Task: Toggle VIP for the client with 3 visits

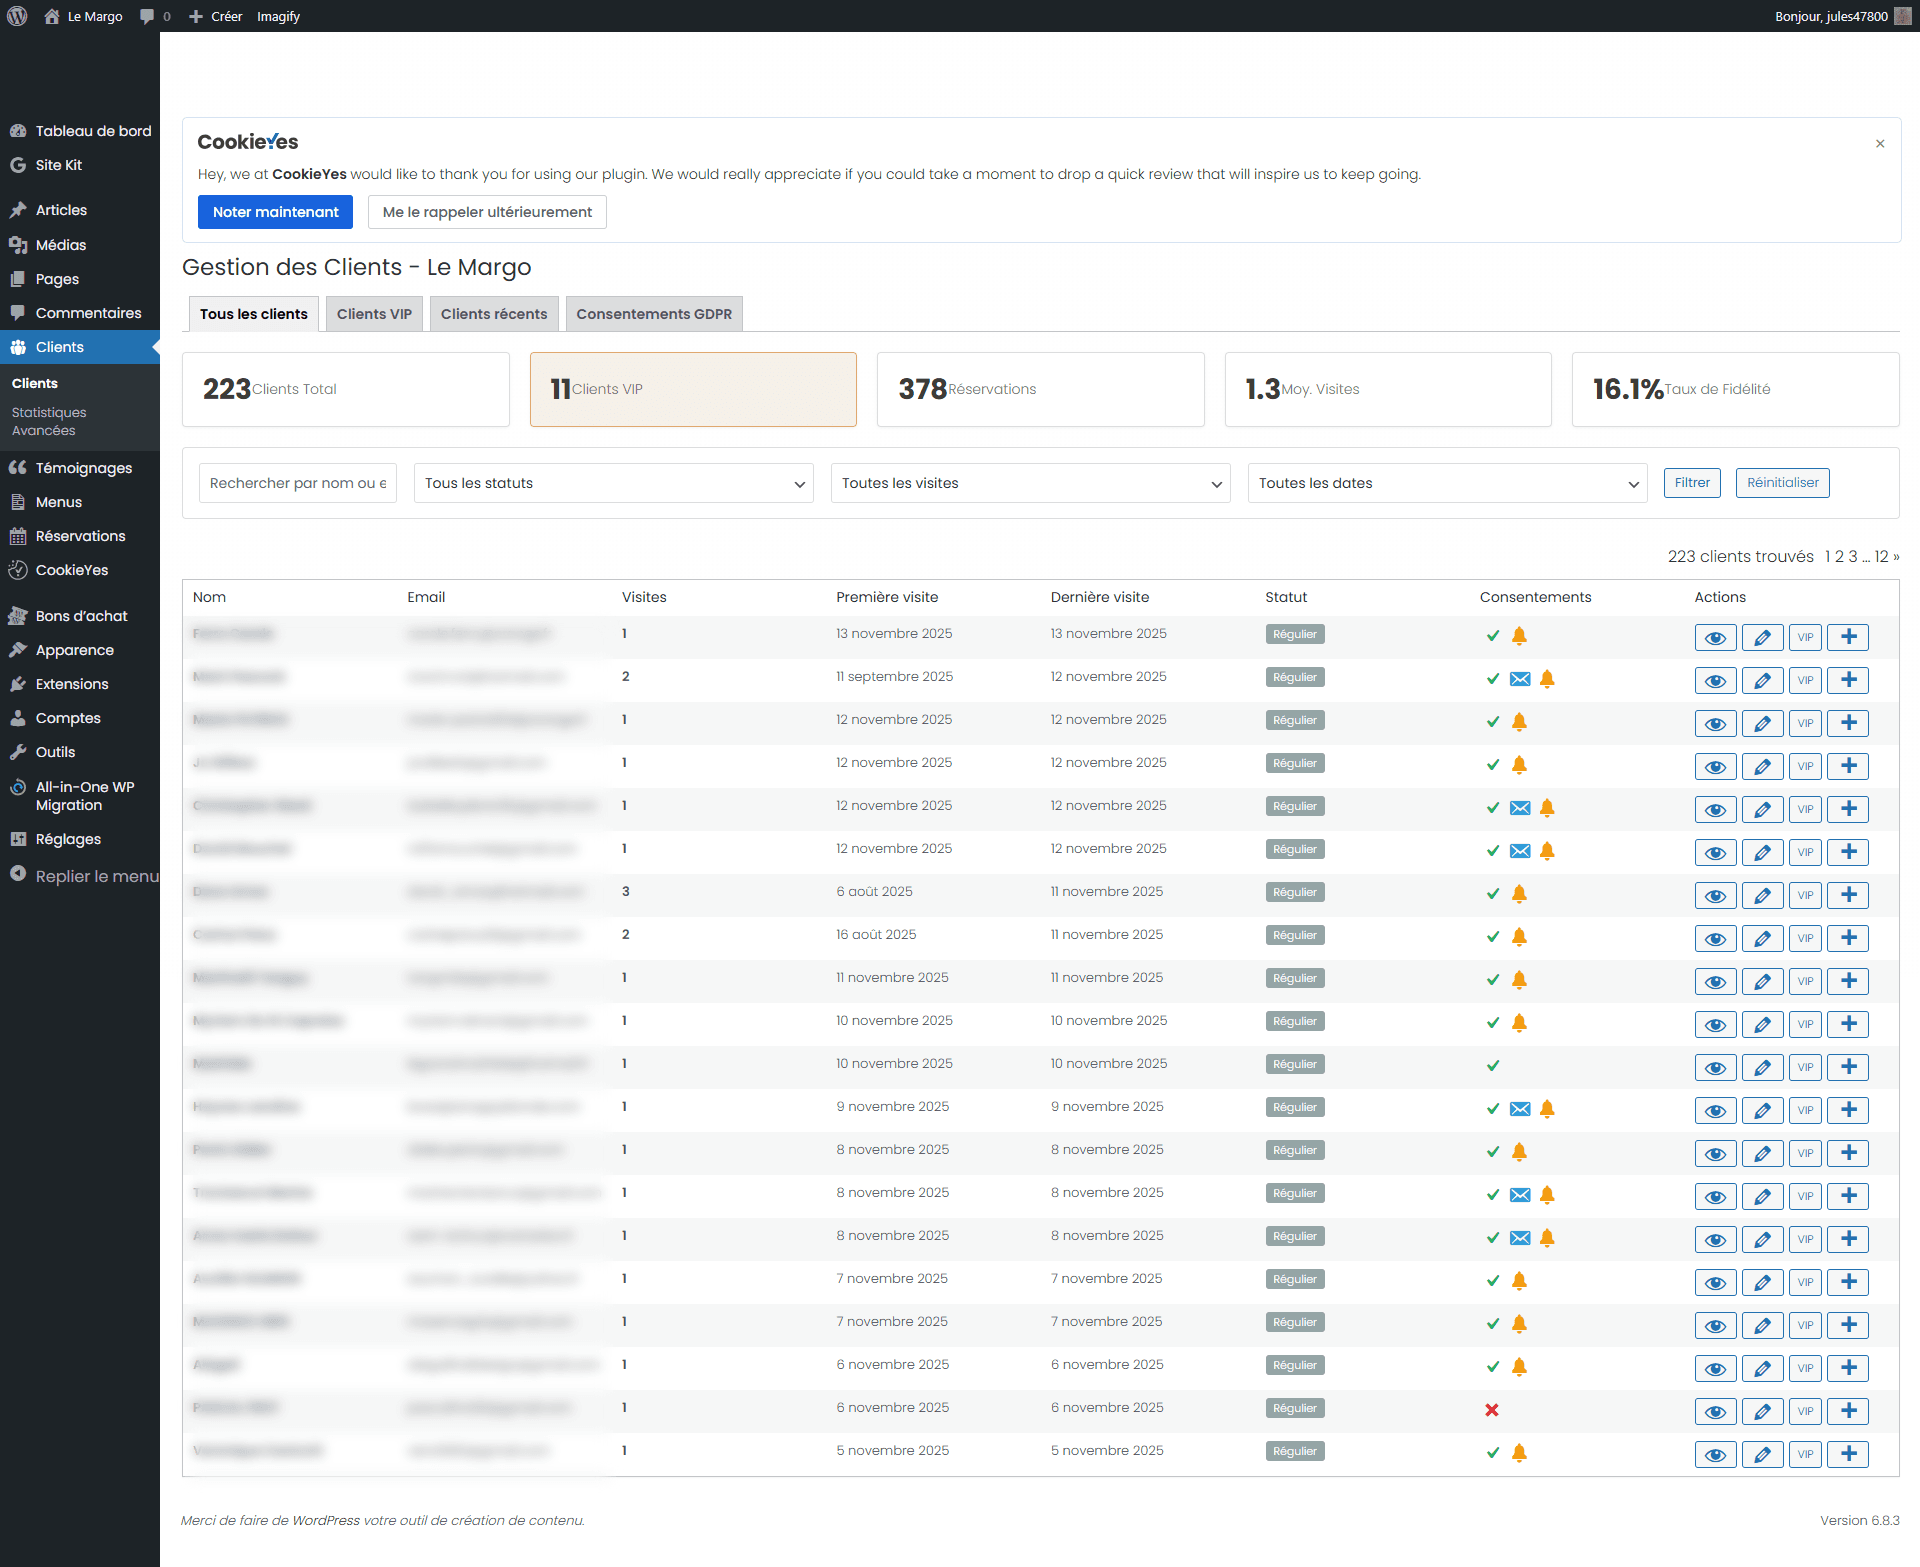Action: [x=1805, y=896]
